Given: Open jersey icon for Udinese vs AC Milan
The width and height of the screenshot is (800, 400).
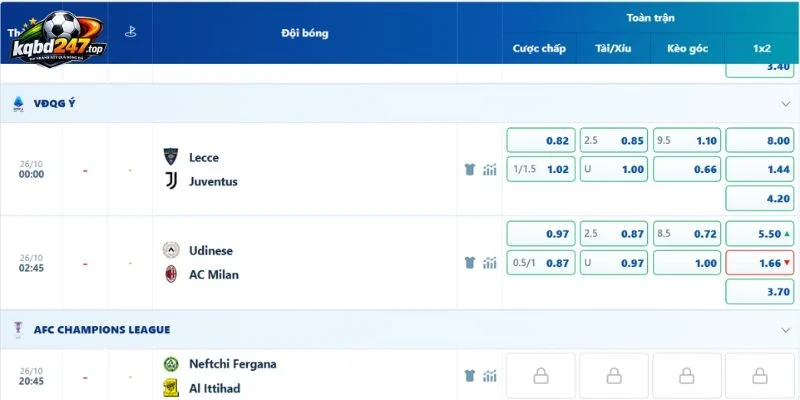Looking at the screenshot, I should tap(470, 263).
